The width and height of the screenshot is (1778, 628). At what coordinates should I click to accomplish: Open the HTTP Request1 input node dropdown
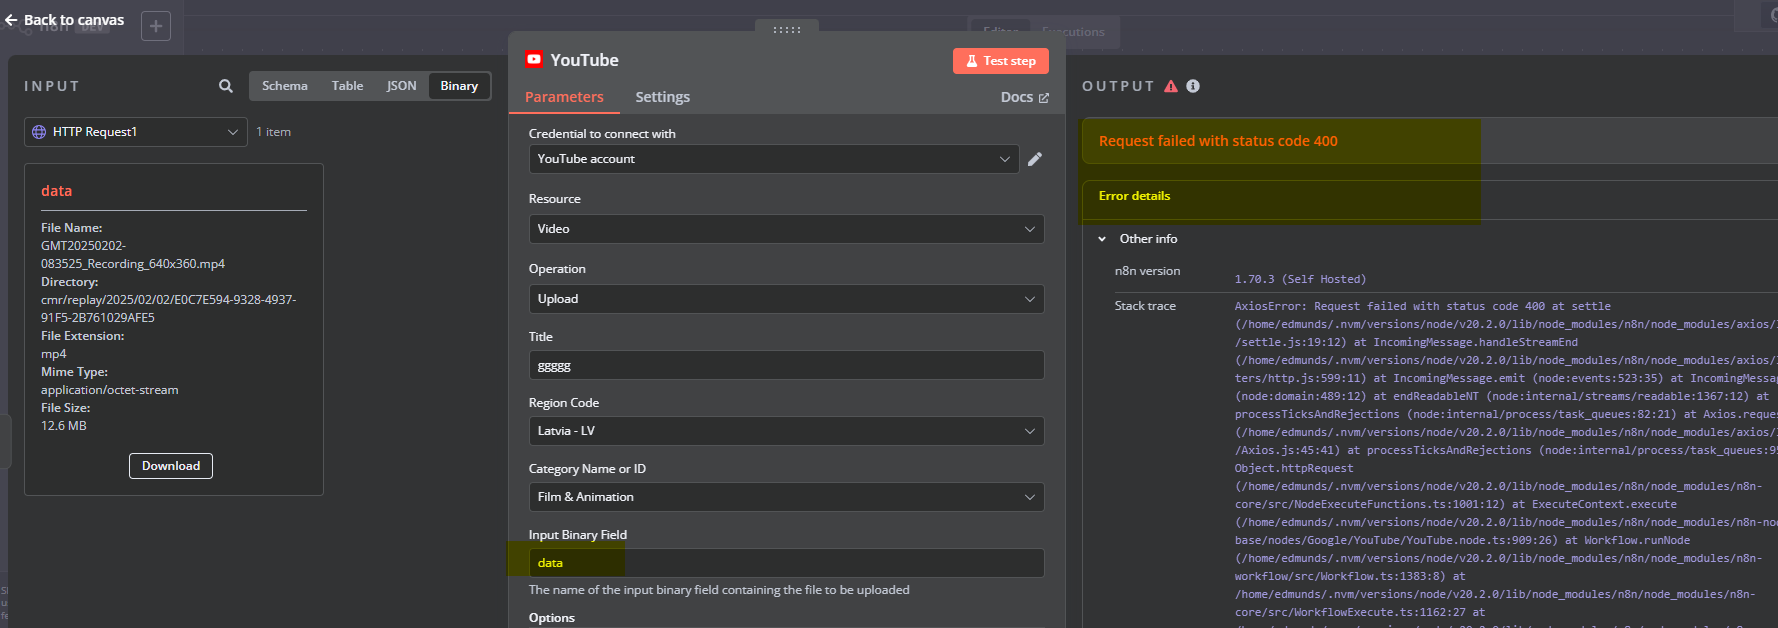tap(136, 132)
